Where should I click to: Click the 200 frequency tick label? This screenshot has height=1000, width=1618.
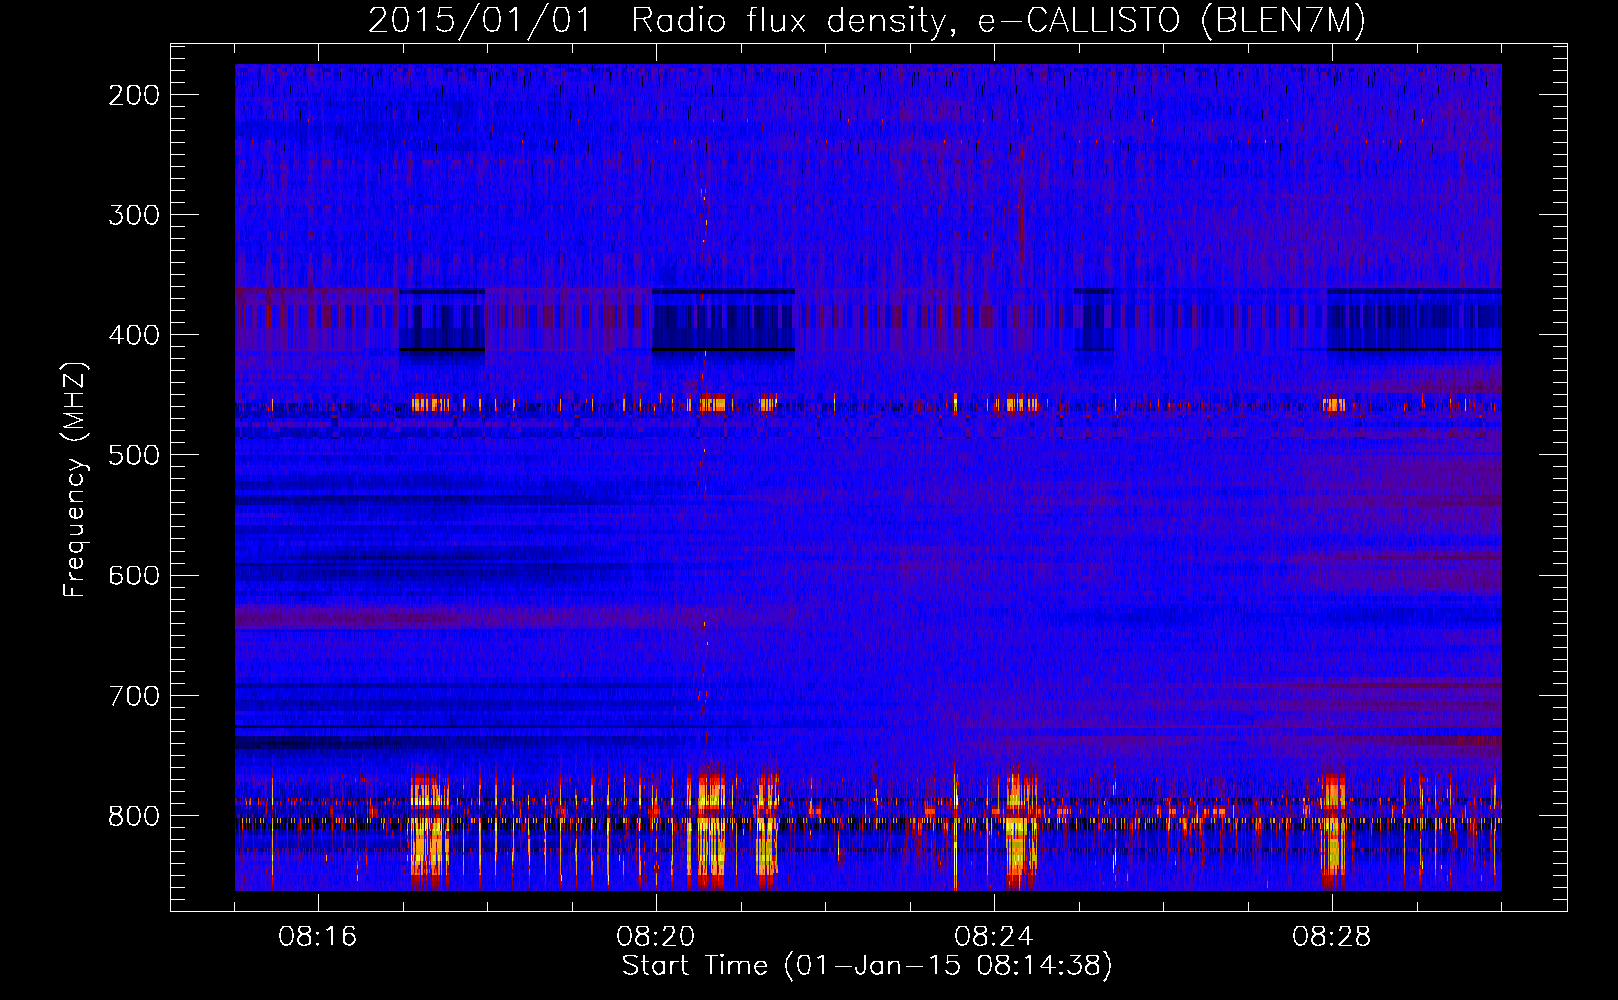(x=134, y=95)
